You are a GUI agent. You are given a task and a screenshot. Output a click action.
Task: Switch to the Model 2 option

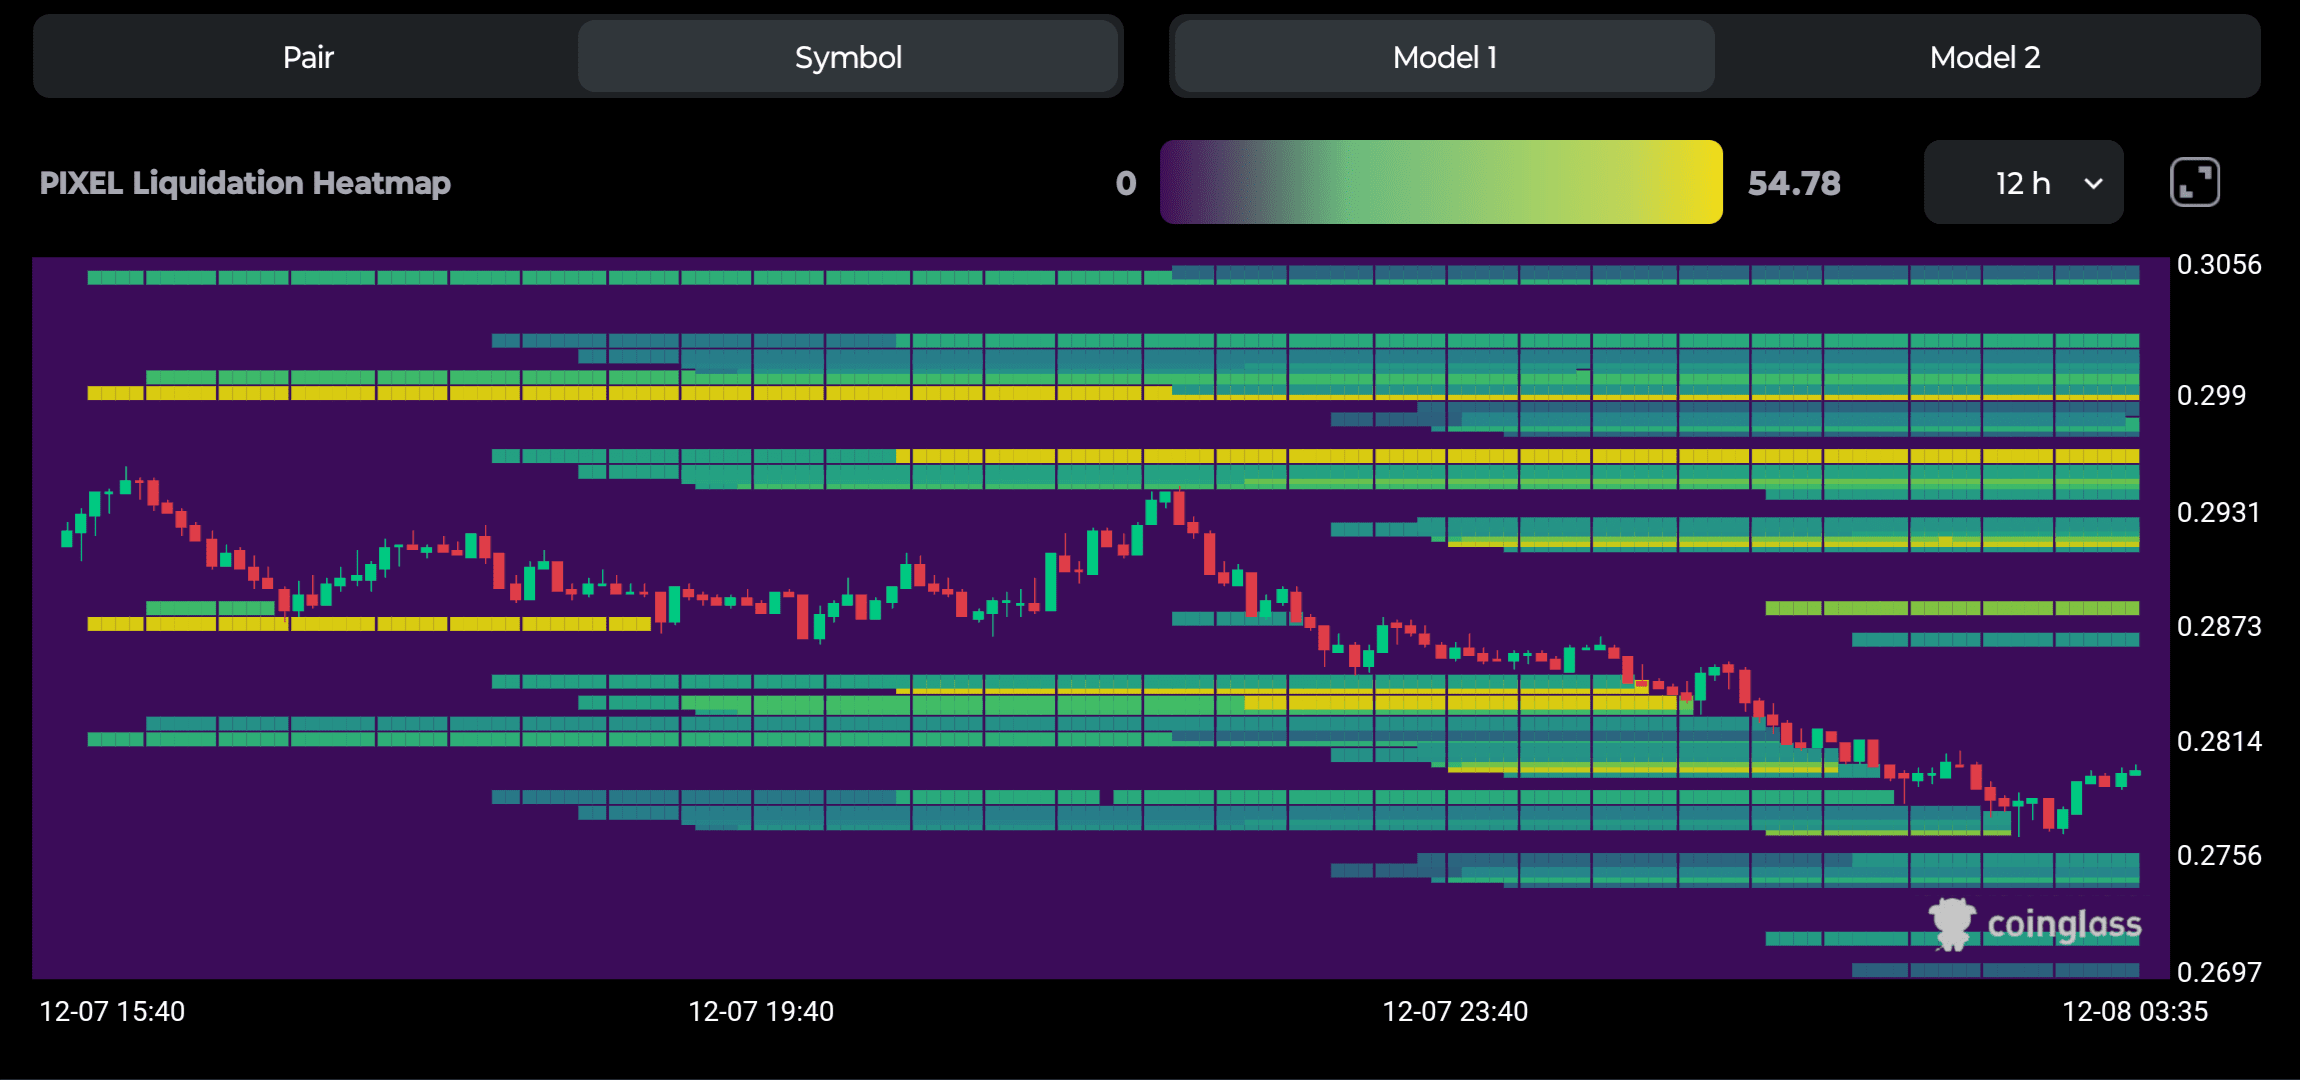coord(1984,57)
